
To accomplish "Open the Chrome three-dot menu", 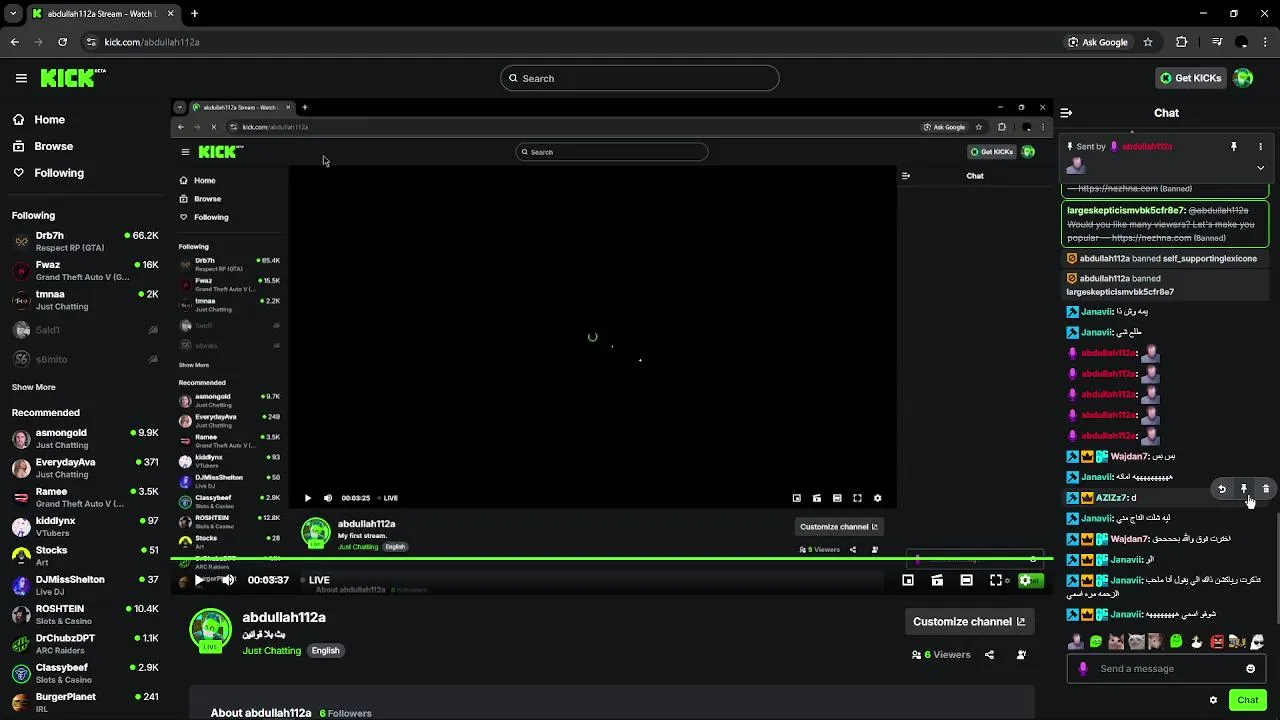I will click(x=1266, y=42).
